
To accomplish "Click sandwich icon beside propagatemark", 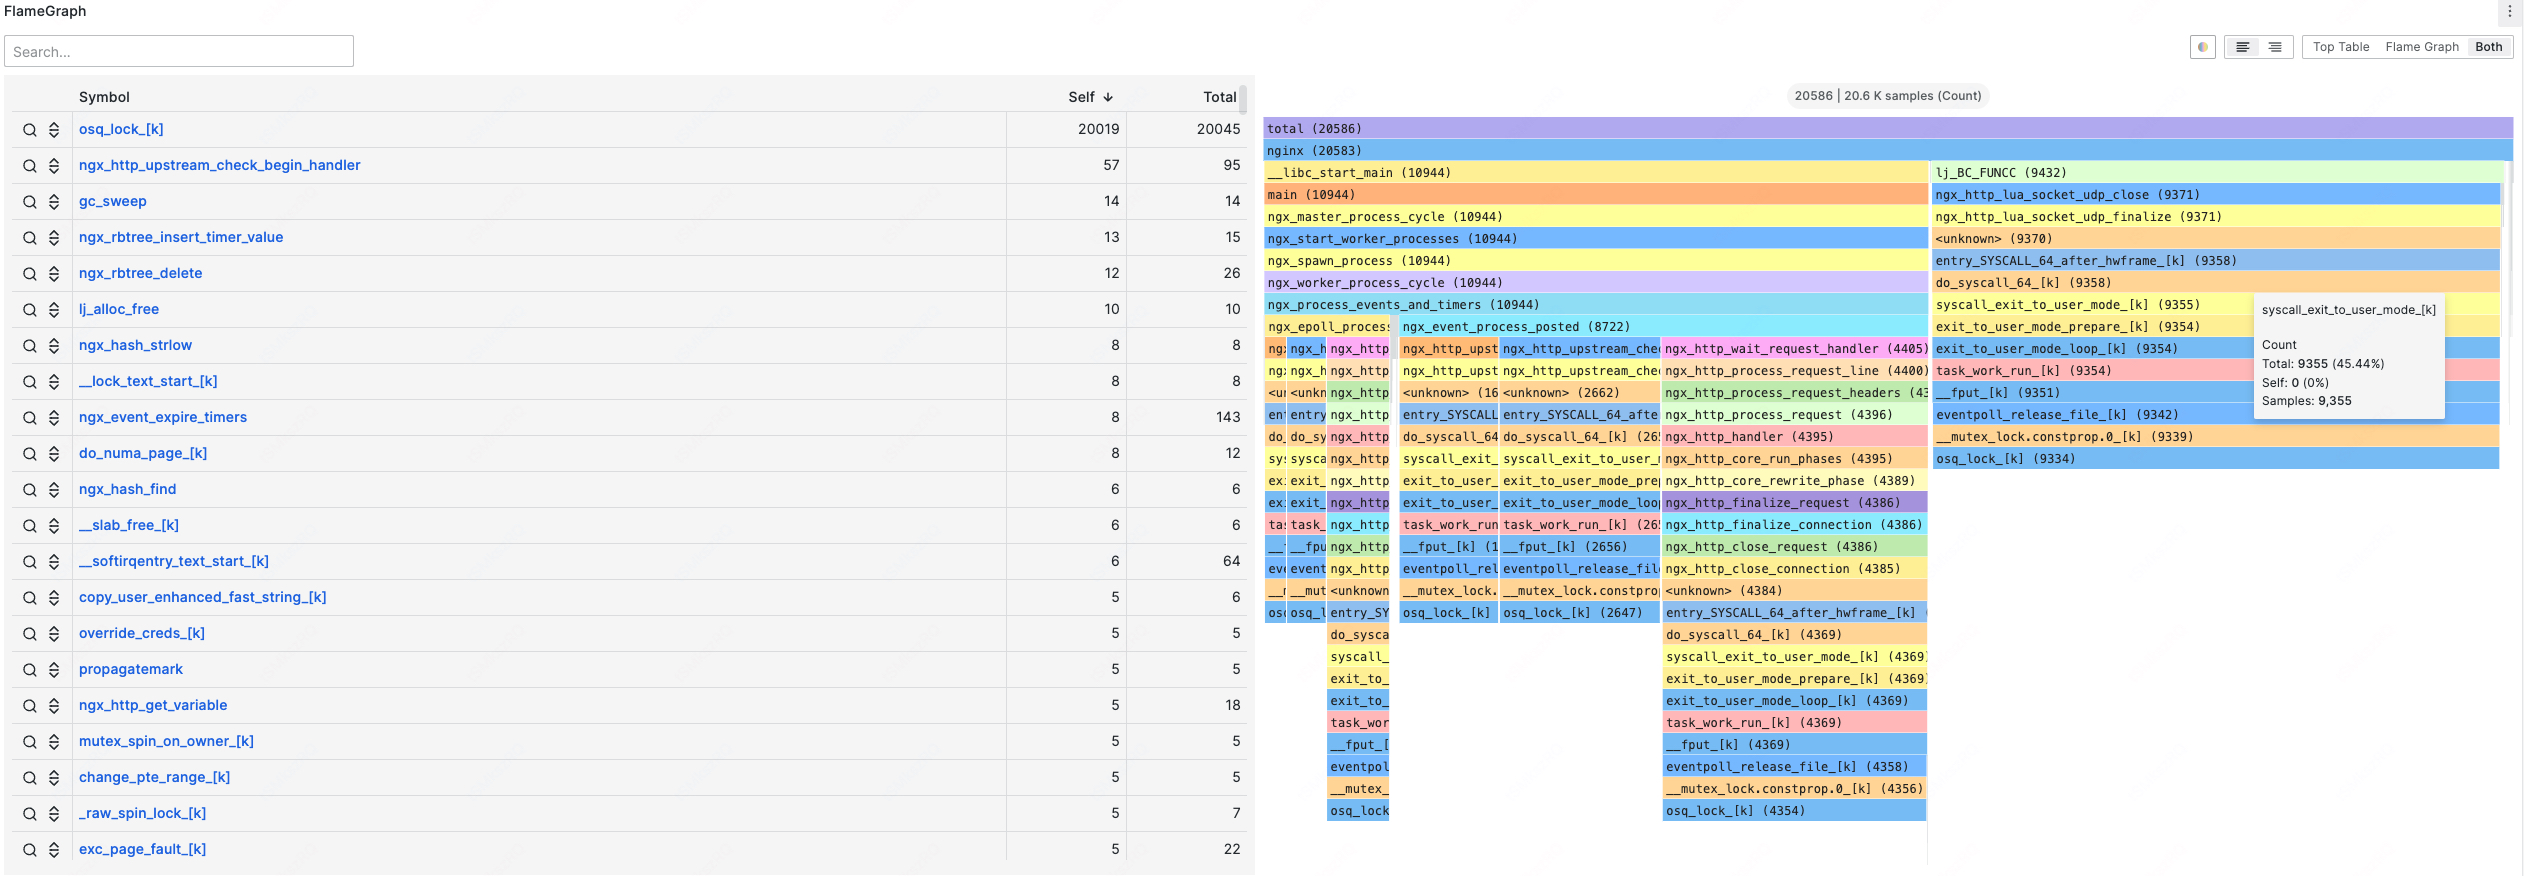I will [x=54, y=670].
